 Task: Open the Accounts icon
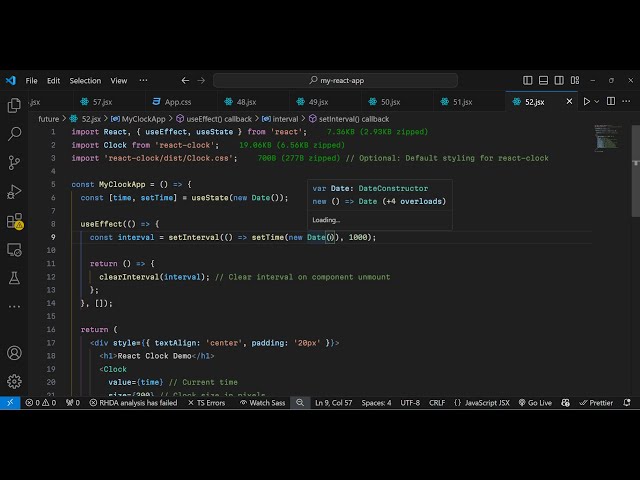point(14,353)
